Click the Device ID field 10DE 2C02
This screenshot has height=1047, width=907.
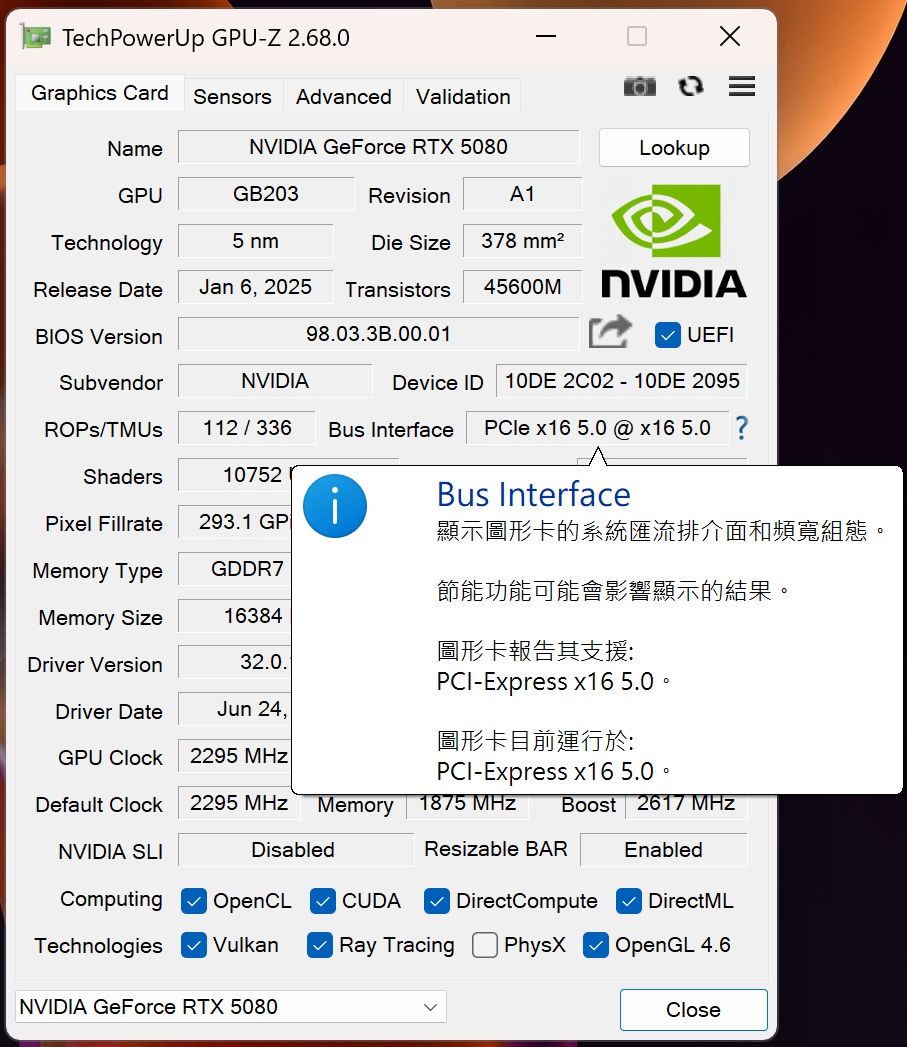coord(621,381)
